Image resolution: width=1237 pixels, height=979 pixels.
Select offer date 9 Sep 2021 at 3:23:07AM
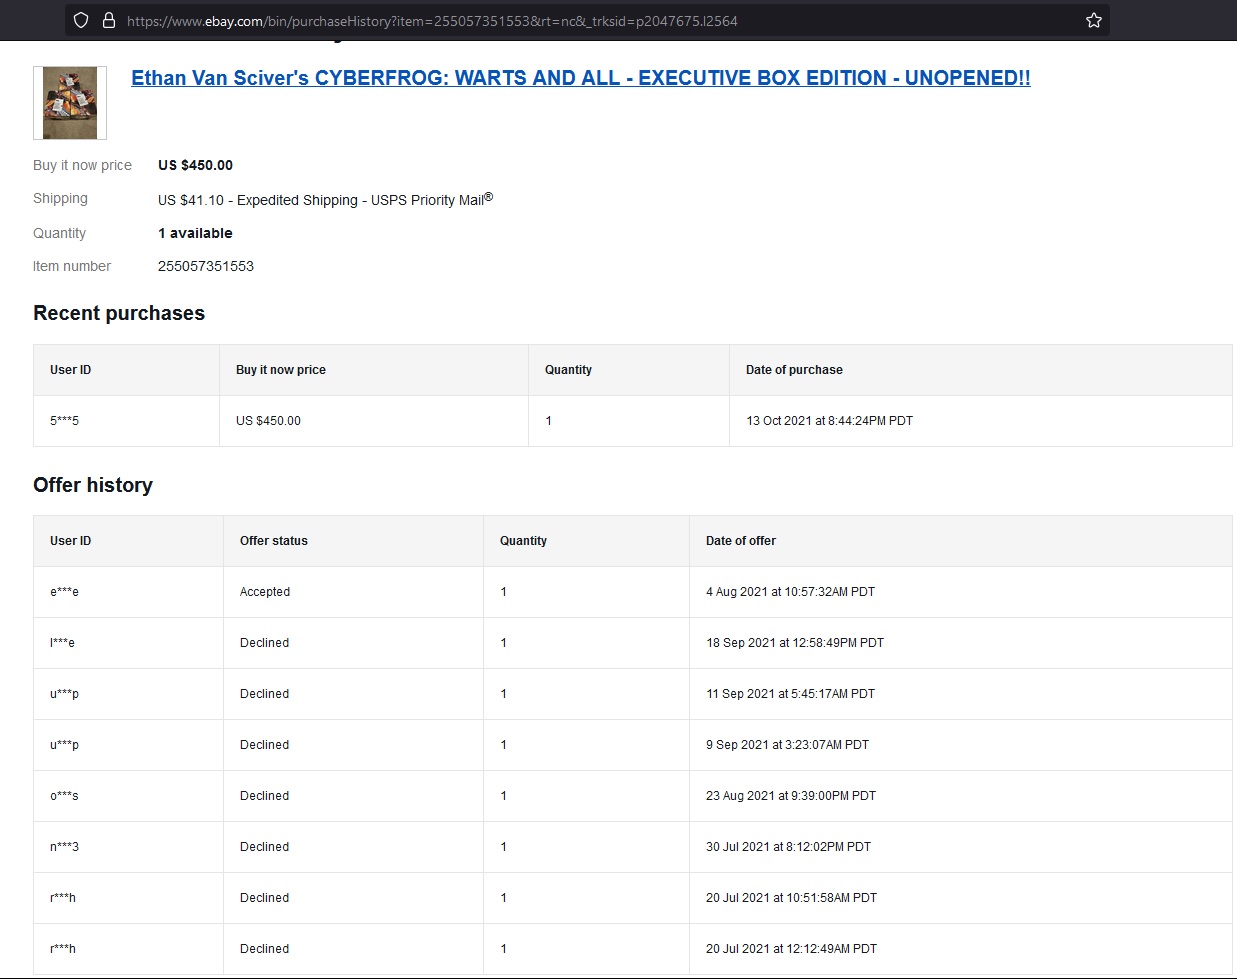point(787,745)
